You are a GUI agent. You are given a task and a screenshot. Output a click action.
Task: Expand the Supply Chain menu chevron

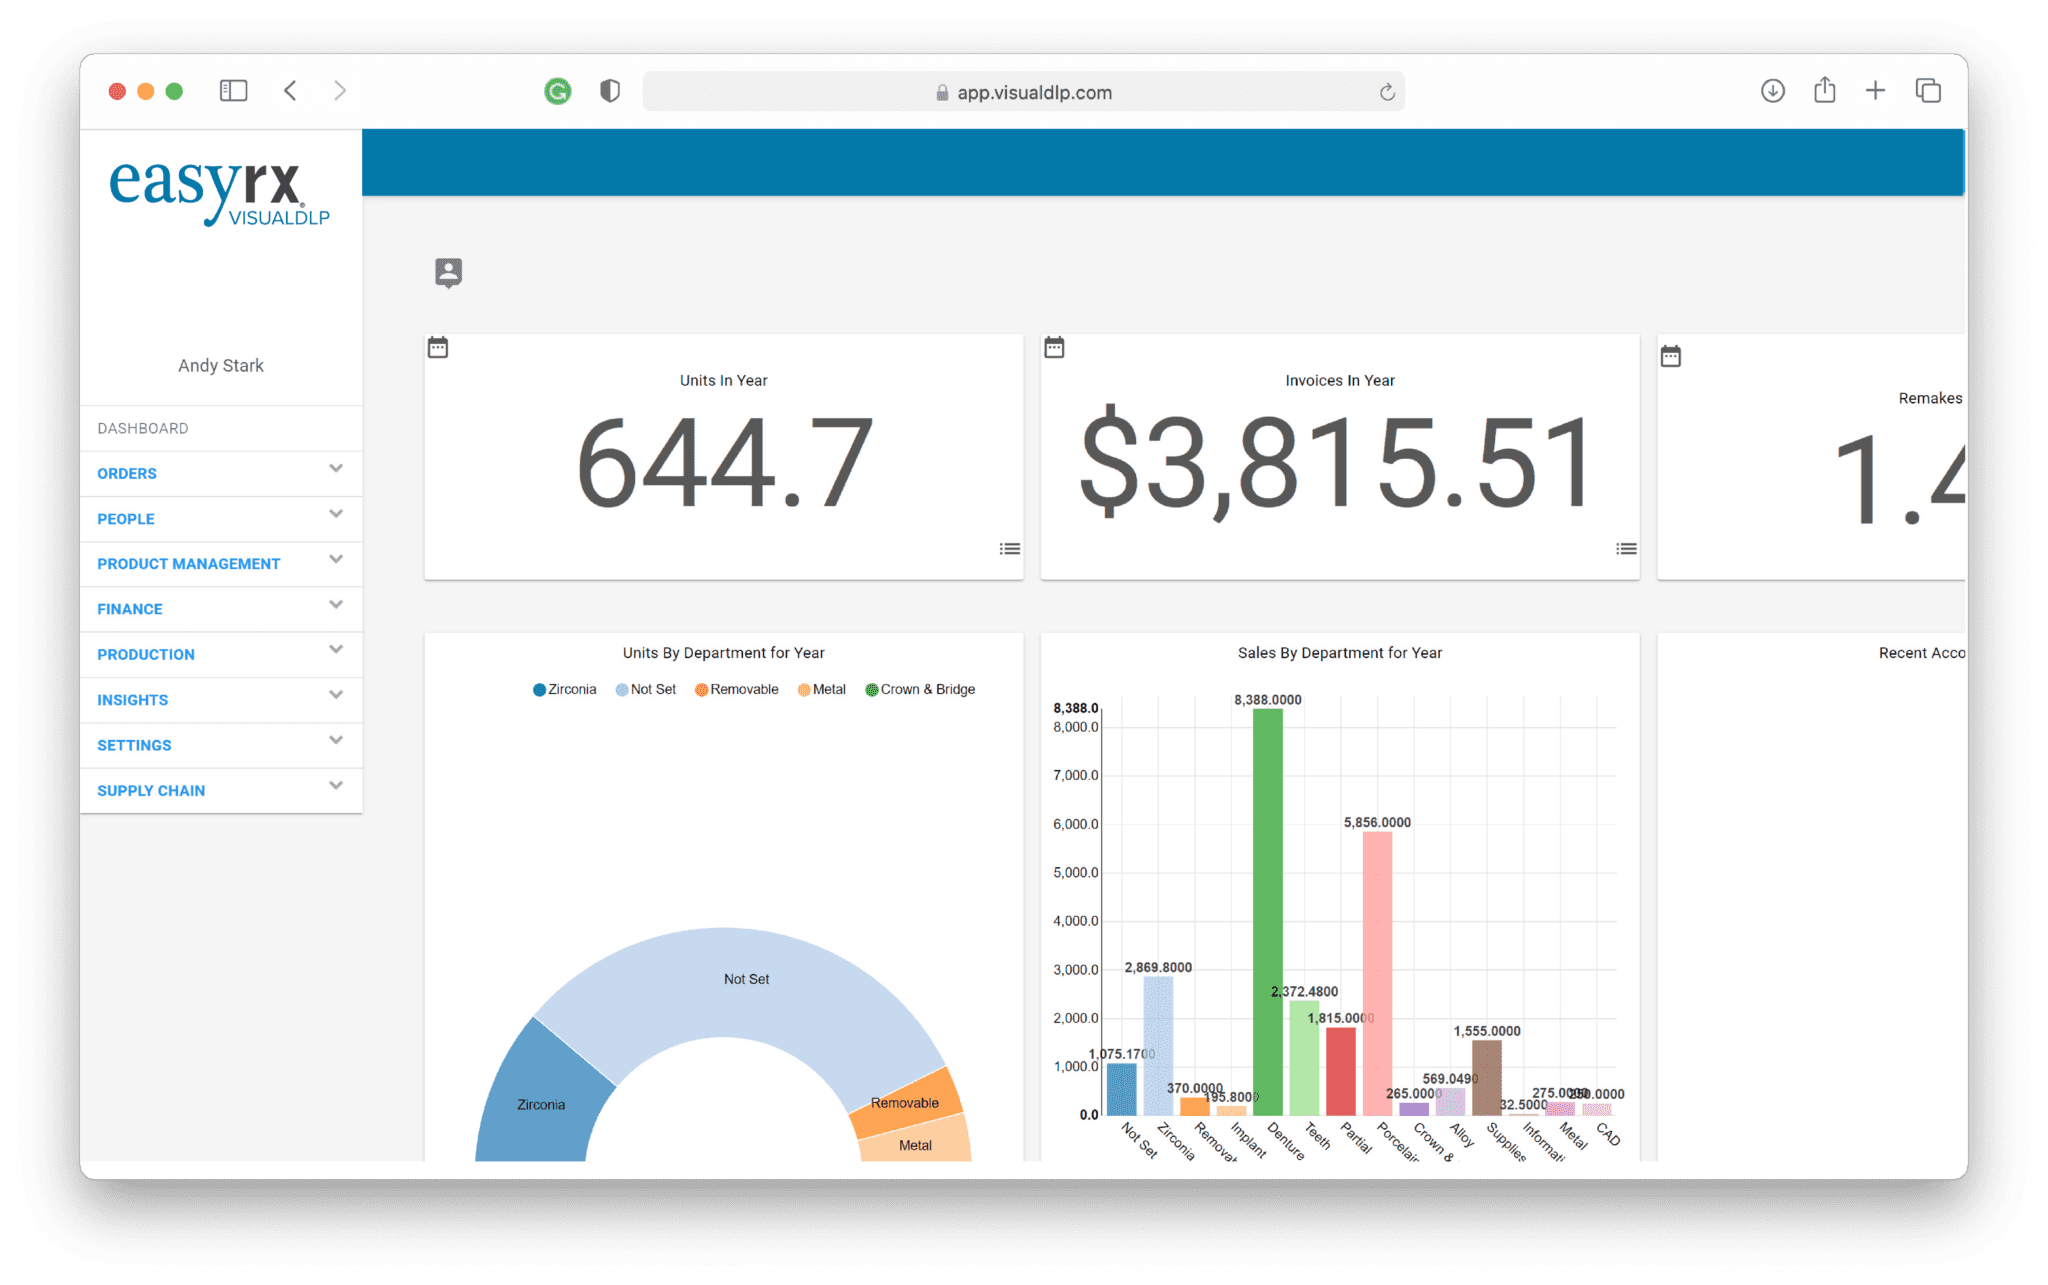click(x=336, y=786)
